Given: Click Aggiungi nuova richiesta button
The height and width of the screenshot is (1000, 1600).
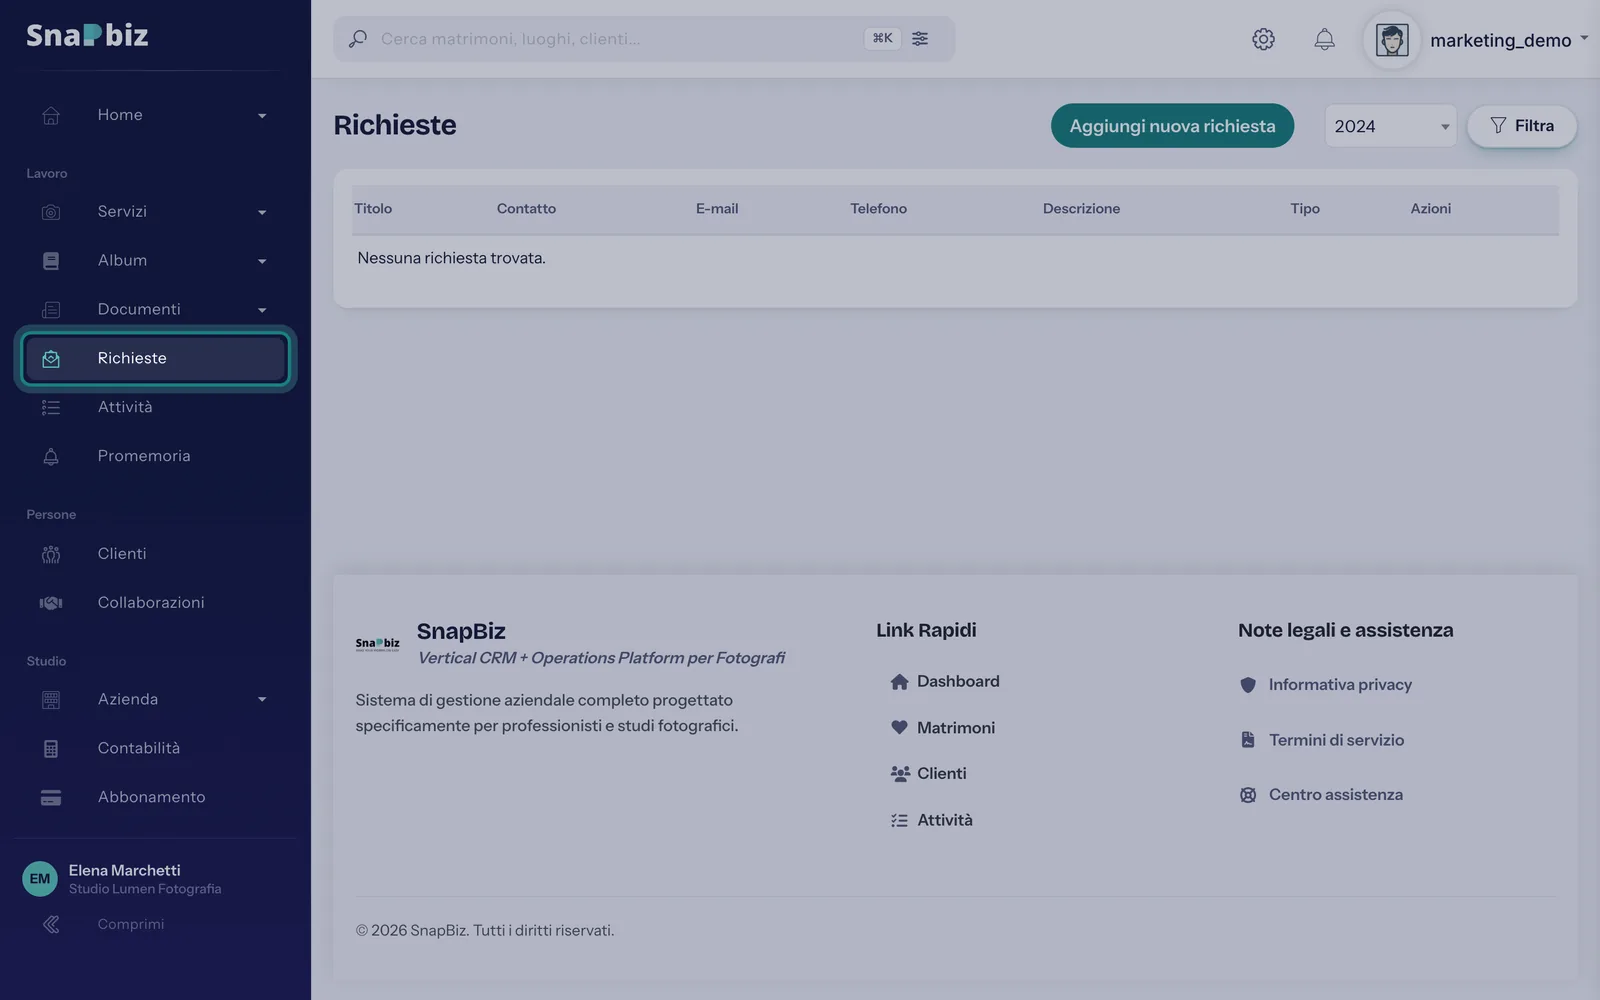Looking at the screenshot, I should point(1172,126).
